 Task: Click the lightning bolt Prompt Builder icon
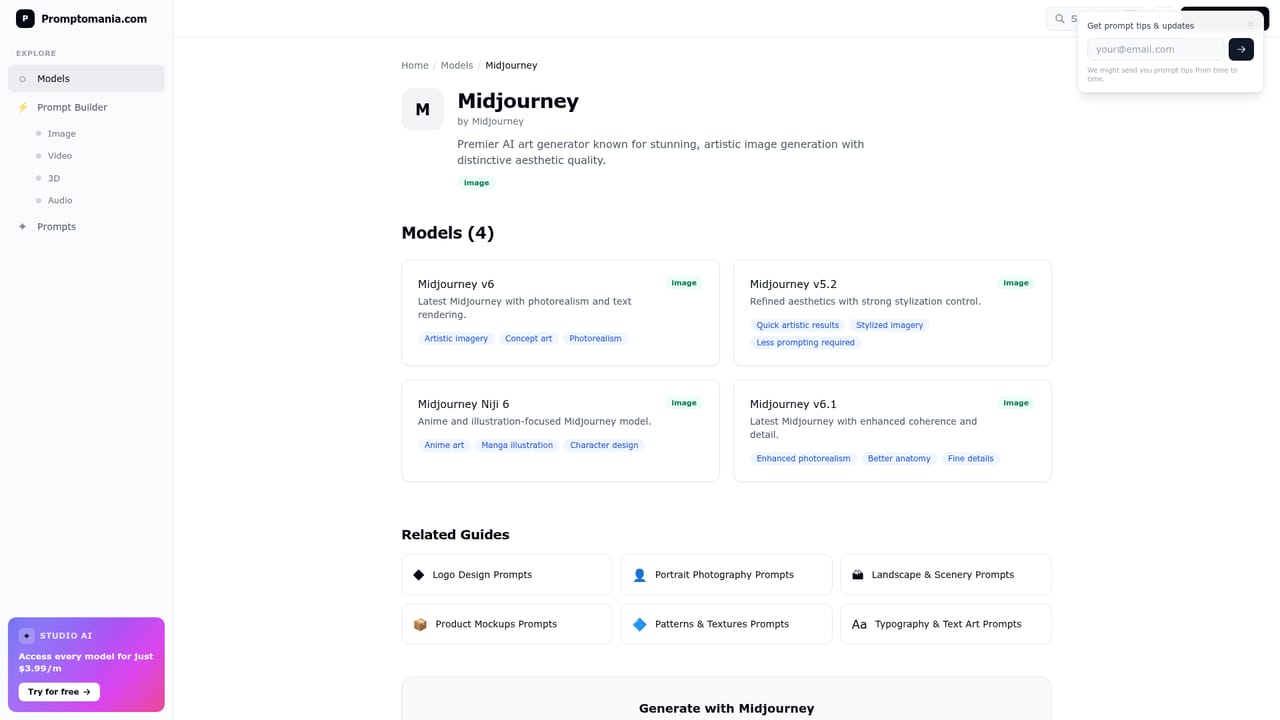click(23, 107)
